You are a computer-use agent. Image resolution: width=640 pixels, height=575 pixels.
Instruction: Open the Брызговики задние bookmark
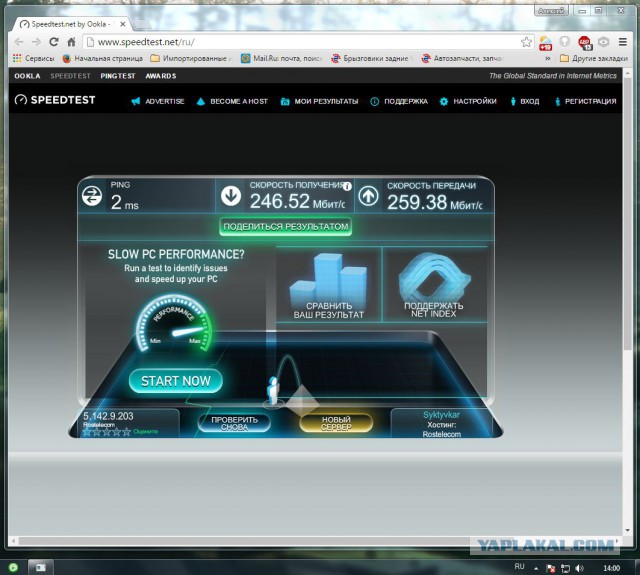click(370, 58)
